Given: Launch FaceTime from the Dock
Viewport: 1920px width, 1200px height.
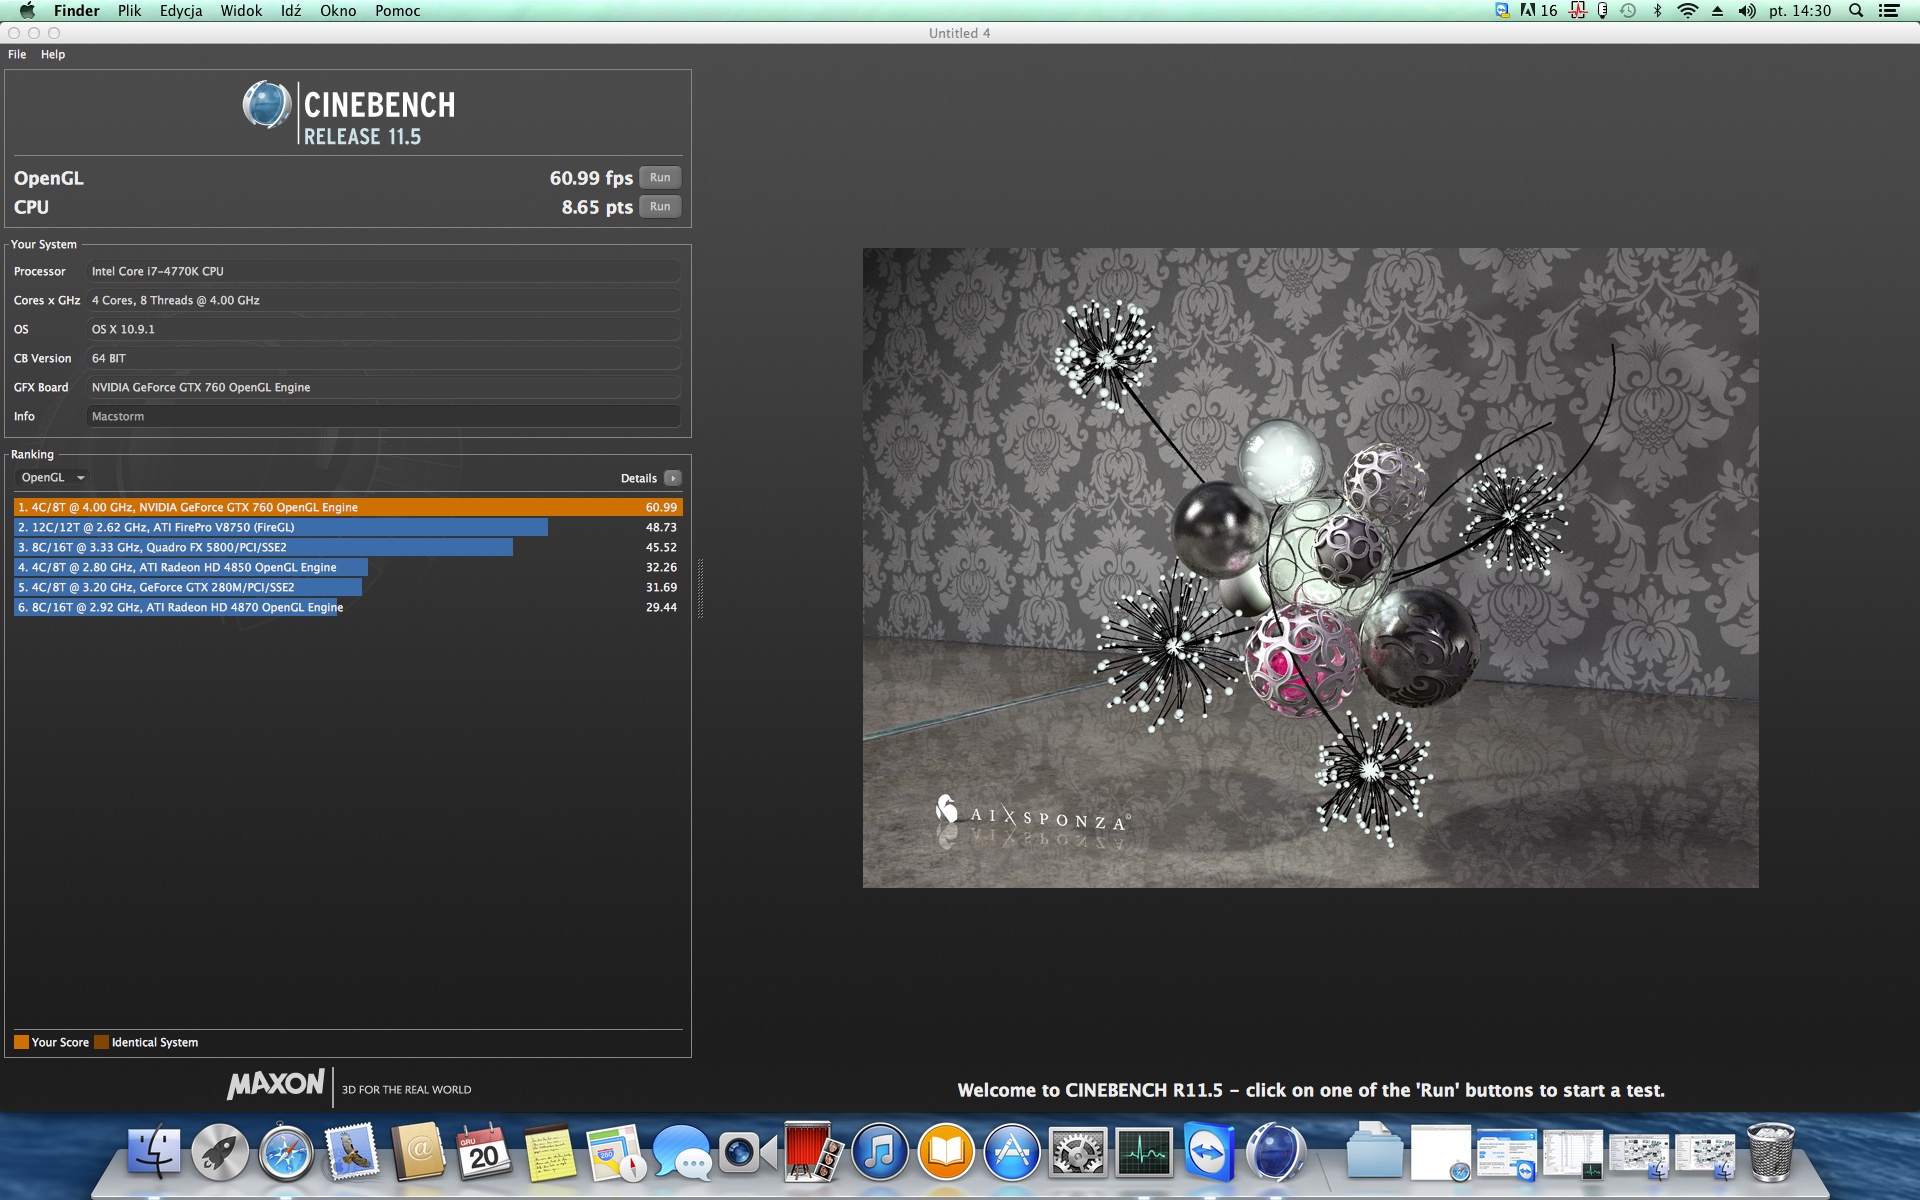Looking at the screenshot, I should 748,1152.
